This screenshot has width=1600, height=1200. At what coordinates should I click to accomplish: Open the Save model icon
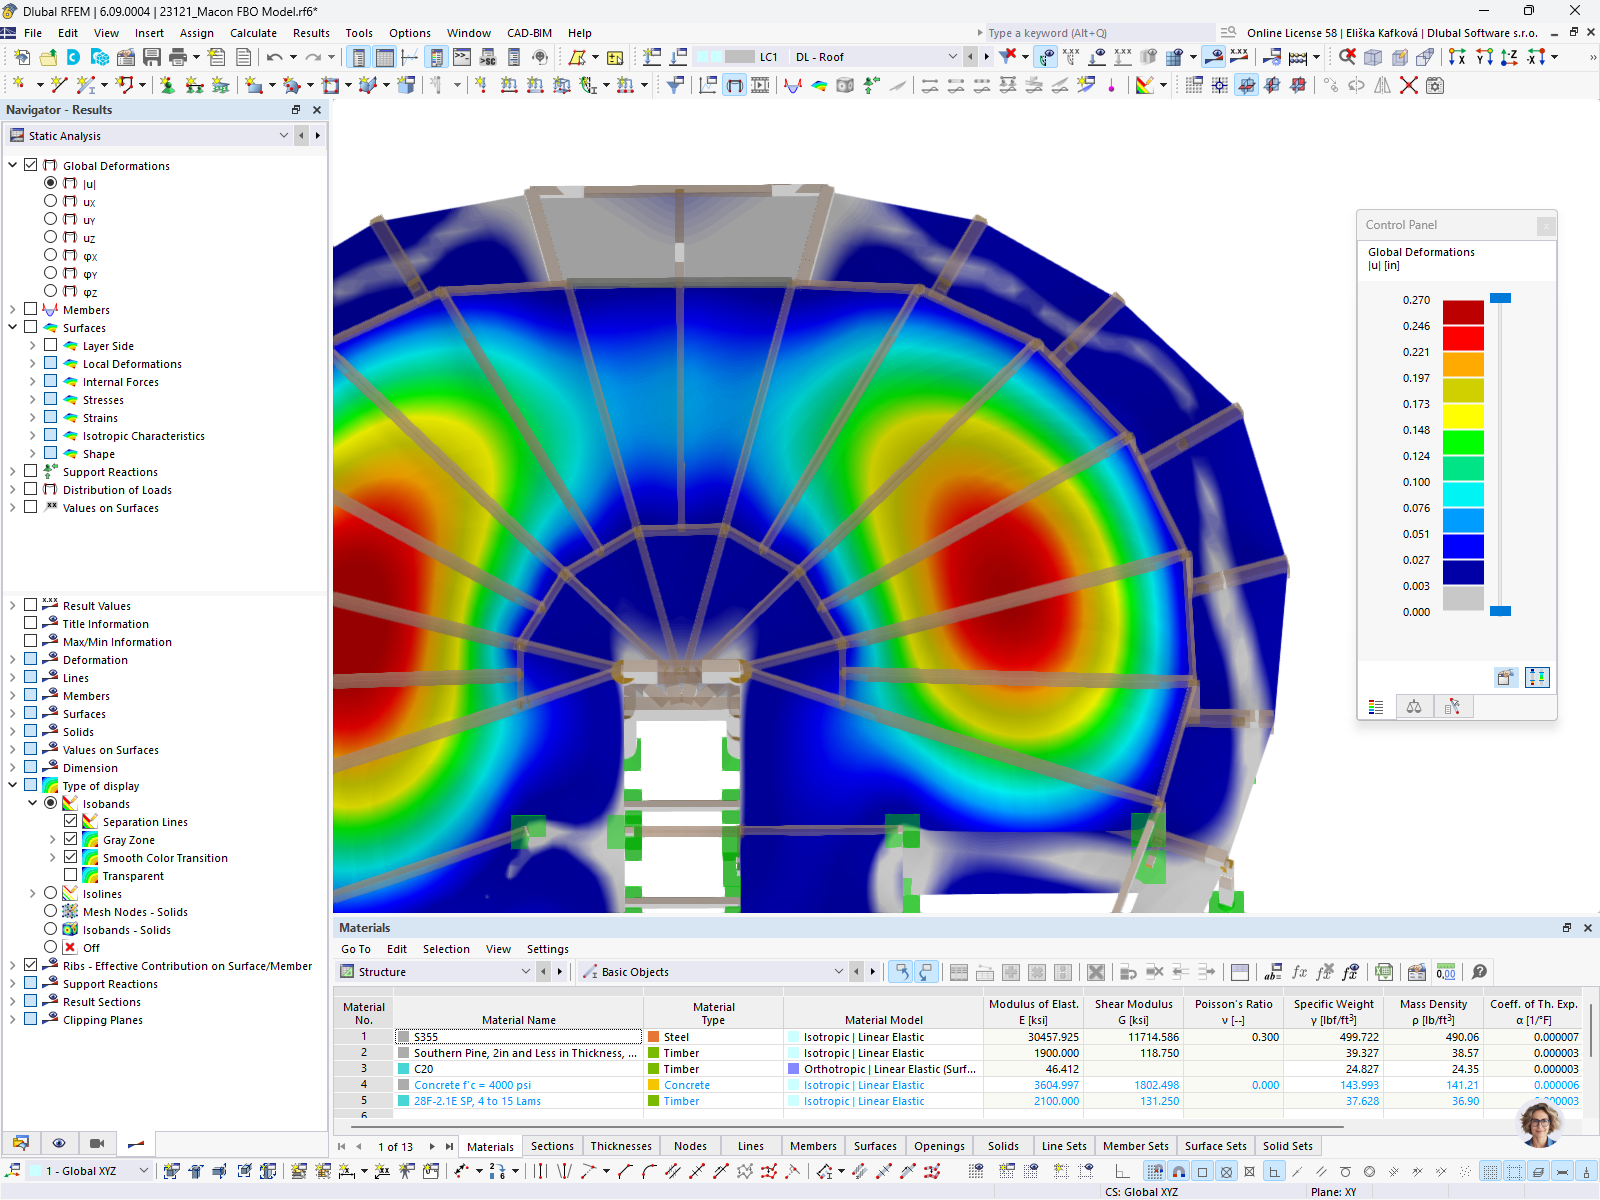pyautogui.click(x=152, y=57)
